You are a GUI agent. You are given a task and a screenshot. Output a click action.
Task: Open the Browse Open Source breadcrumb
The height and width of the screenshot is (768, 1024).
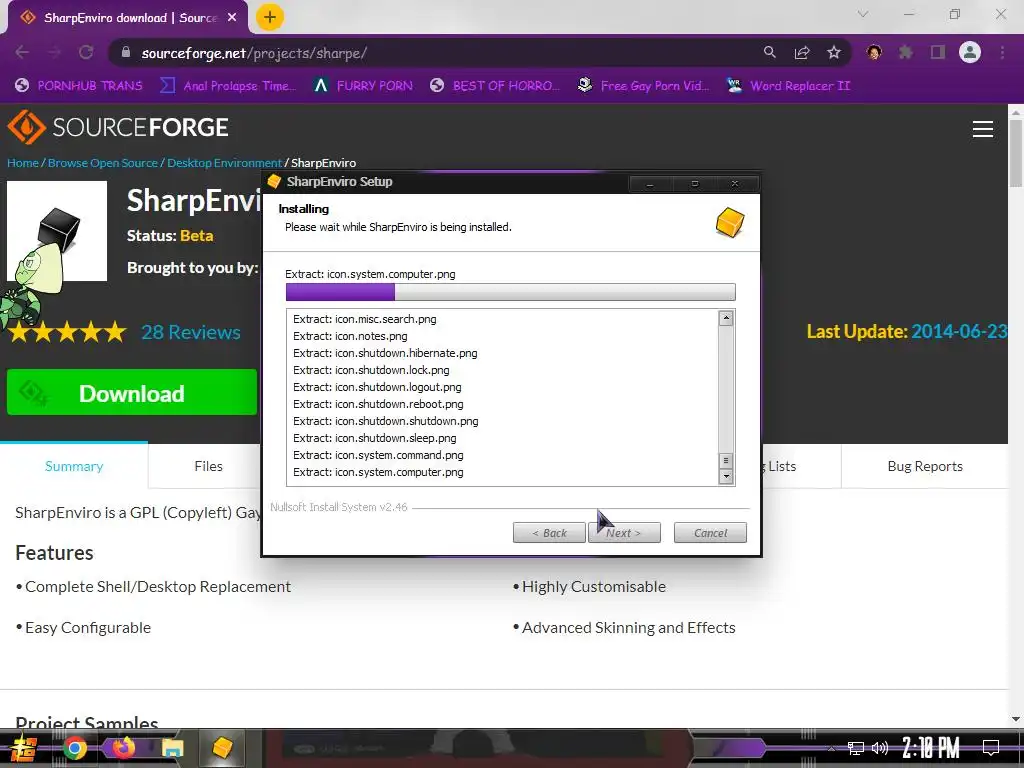click(103, 163)
